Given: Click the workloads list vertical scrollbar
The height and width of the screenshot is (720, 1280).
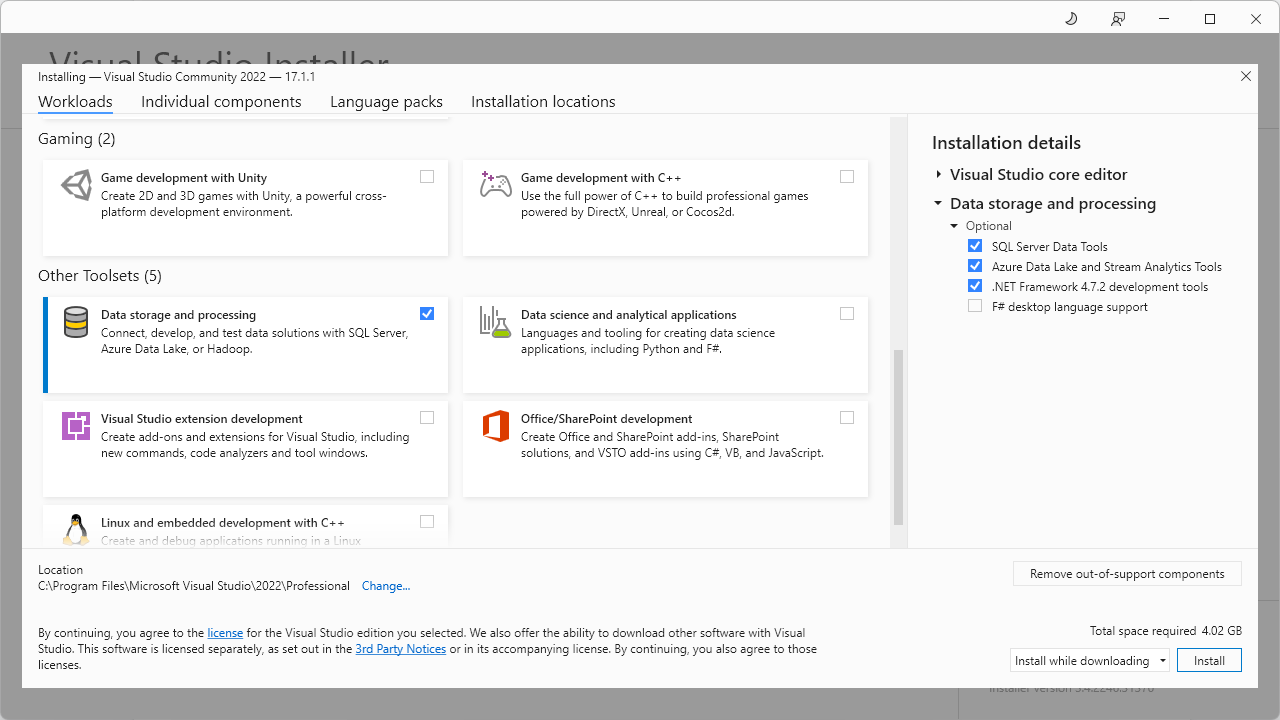Looking at the screenshot, I should coord(898,437).
